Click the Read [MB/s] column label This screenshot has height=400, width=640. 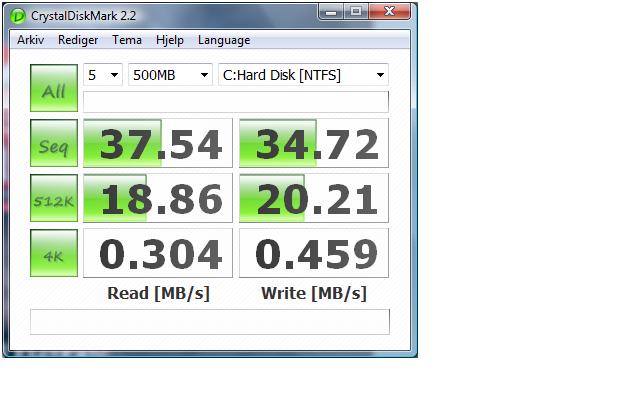point(158,293)
